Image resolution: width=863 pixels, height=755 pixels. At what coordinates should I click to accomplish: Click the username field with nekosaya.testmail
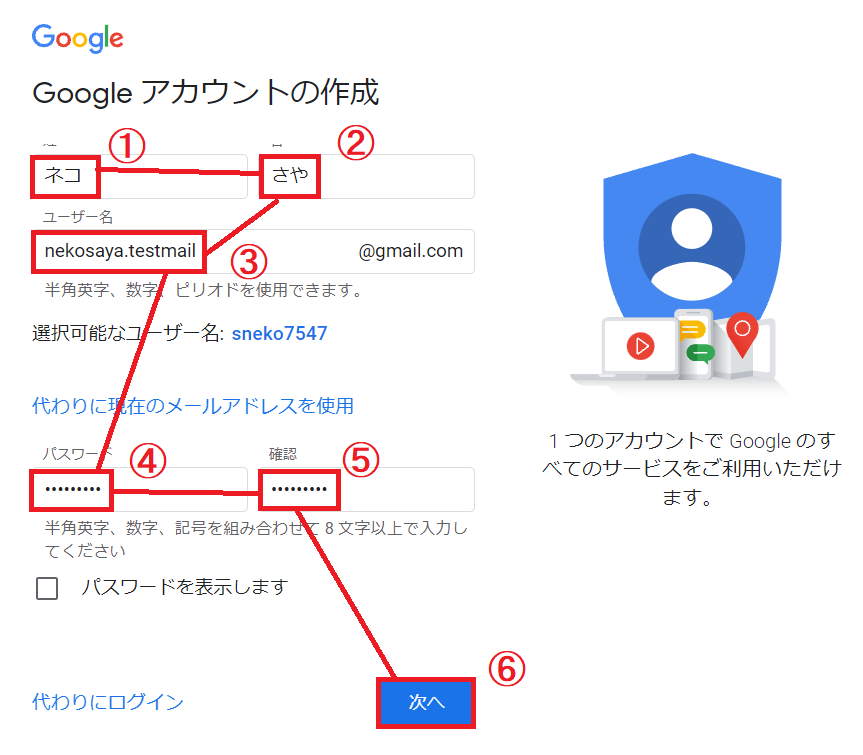tap(253, 251)
